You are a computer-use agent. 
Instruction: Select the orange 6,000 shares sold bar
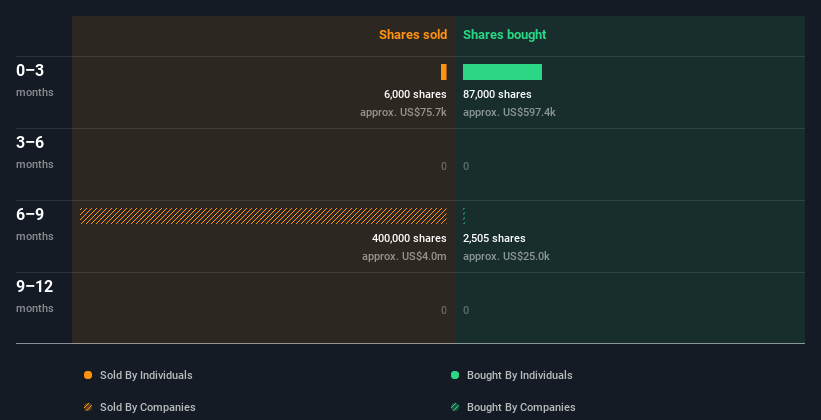coord(443,72)
